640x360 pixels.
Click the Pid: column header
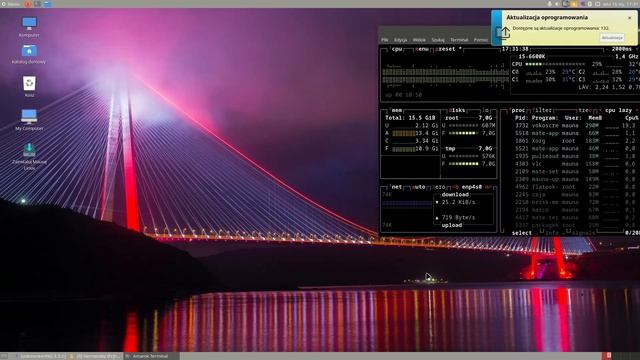tap(521, 118)
